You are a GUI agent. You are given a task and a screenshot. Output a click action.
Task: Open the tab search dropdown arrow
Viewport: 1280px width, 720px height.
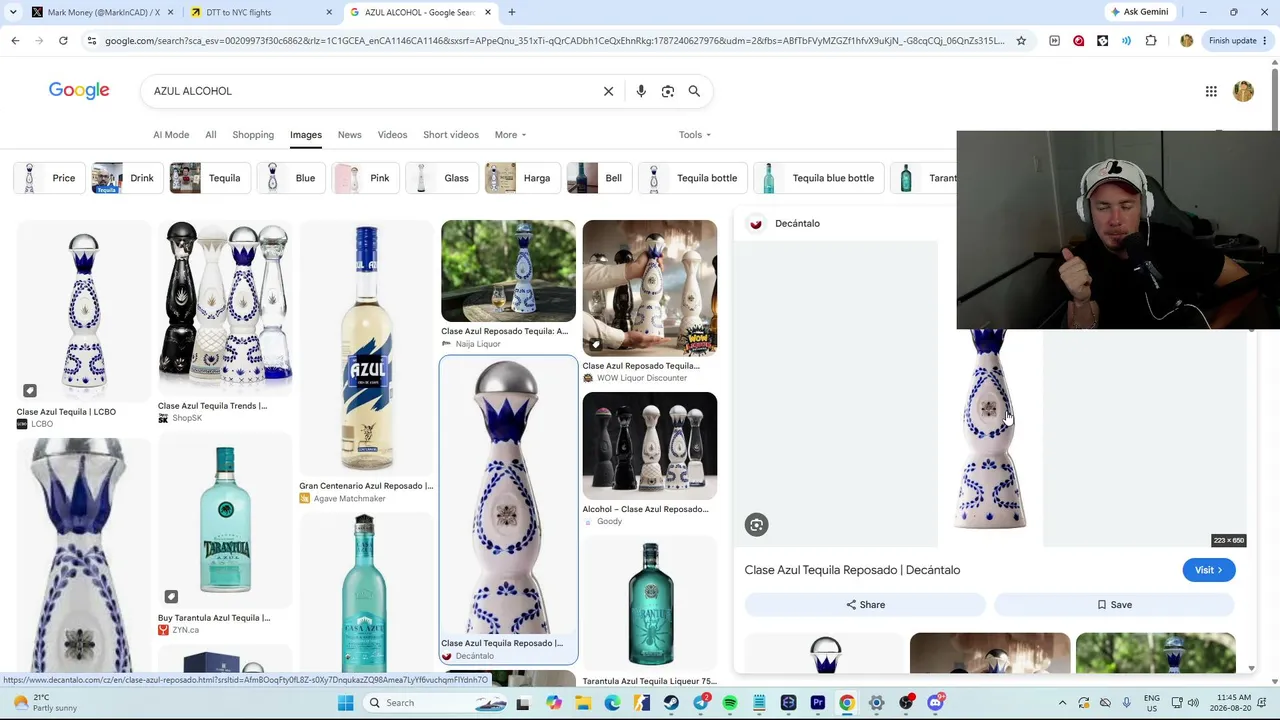13,12
